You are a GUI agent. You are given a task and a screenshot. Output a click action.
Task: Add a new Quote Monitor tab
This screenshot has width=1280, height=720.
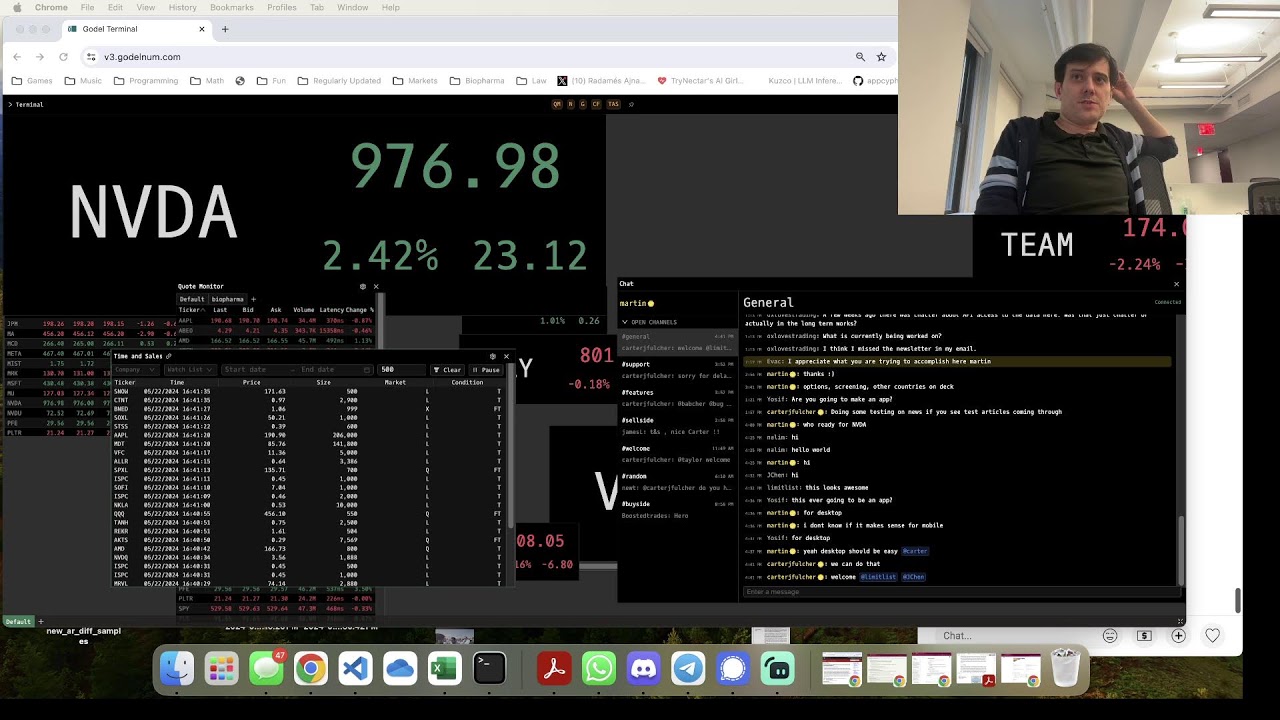253,299
